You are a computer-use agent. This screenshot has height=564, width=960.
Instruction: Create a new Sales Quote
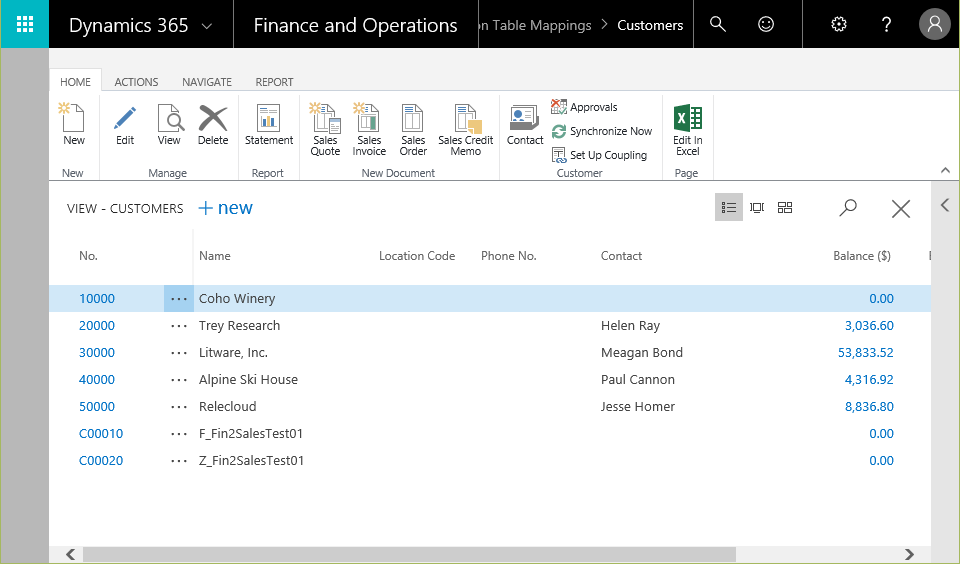click(x=325, y=130)
